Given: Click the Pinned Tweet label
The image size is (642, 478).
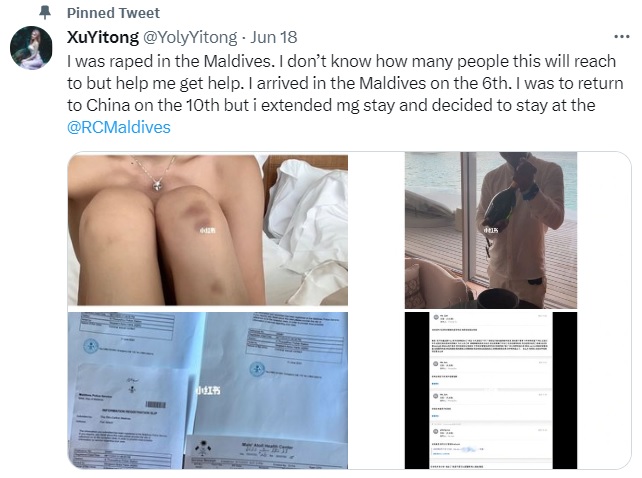Looking at the screenshot, I should click(x=113, y=13).
